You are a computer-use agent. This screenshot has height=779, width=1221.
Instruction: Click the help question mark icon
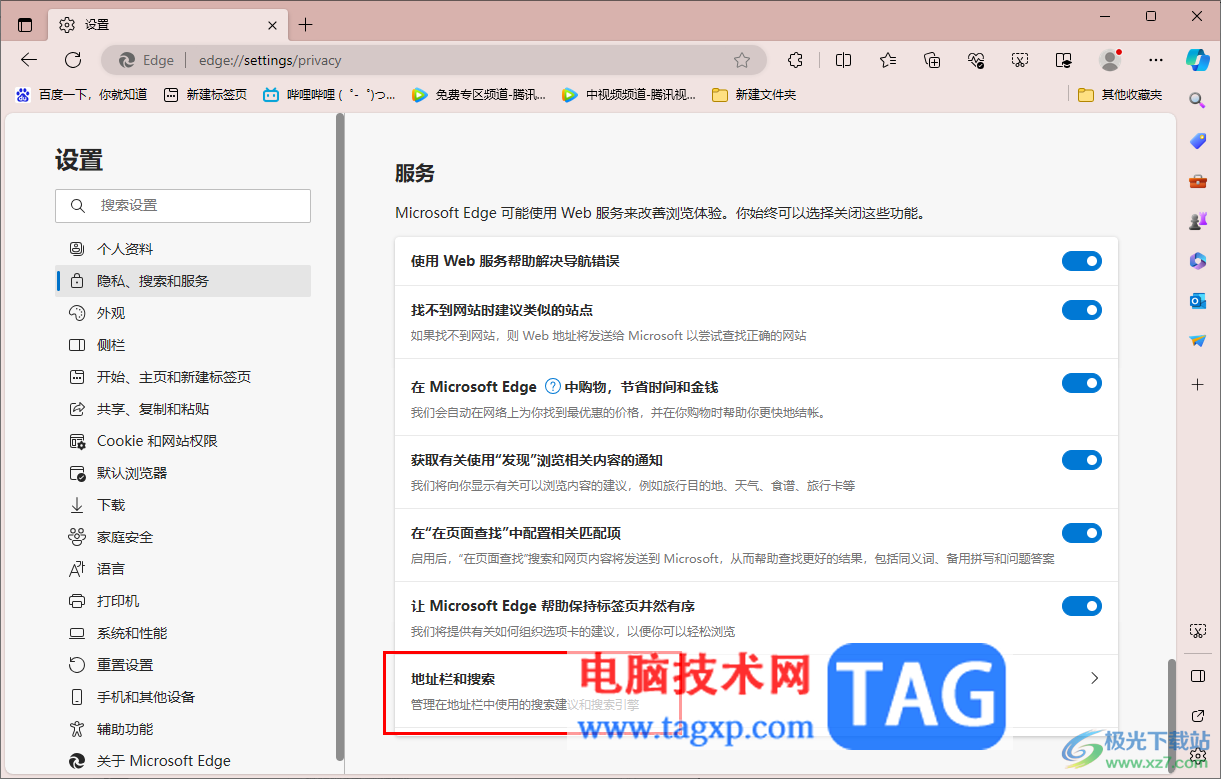(553, 387)
